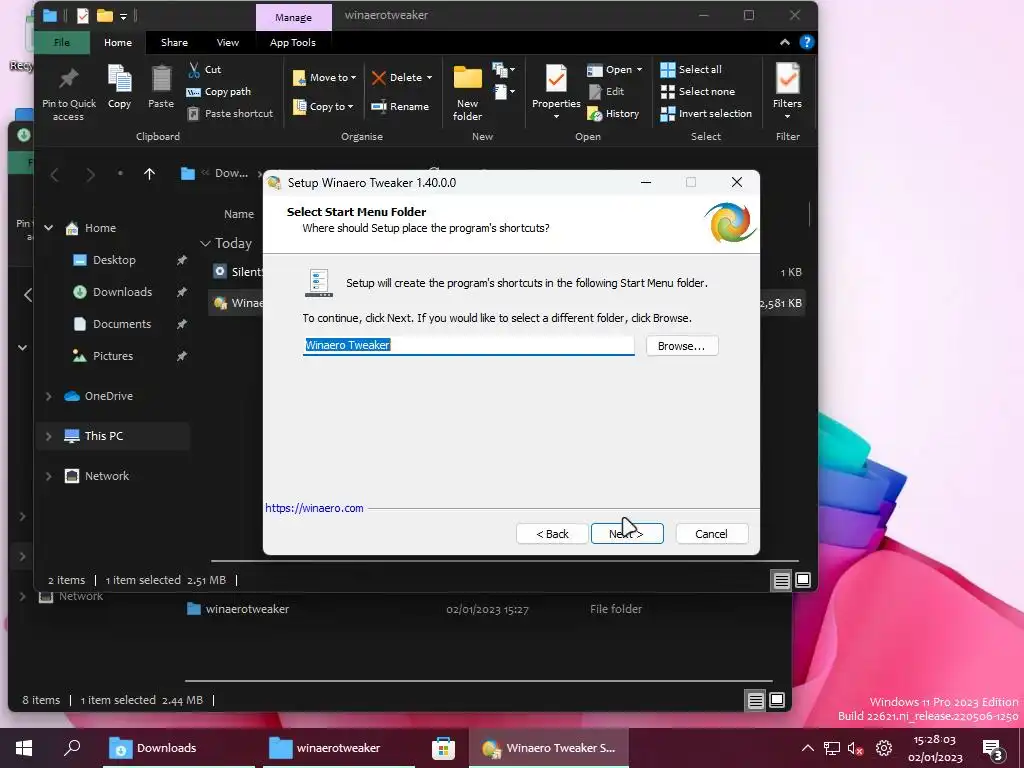Switch front window to details view icon
Screen dimensions: 1024x768
coord(782,580)
